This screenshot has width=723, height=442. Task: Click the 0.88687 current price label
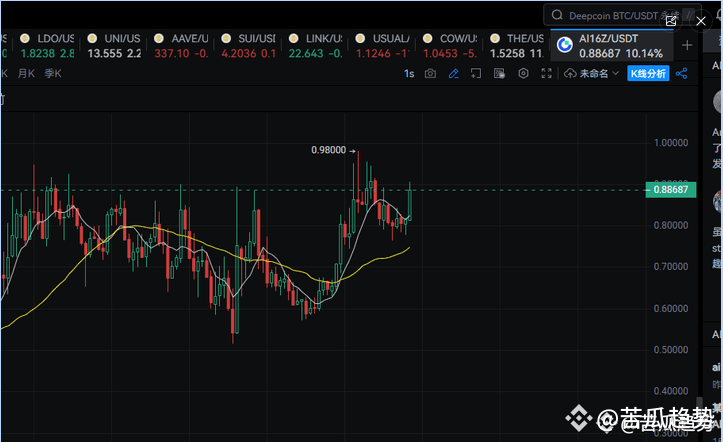click(x=670, y=189)
